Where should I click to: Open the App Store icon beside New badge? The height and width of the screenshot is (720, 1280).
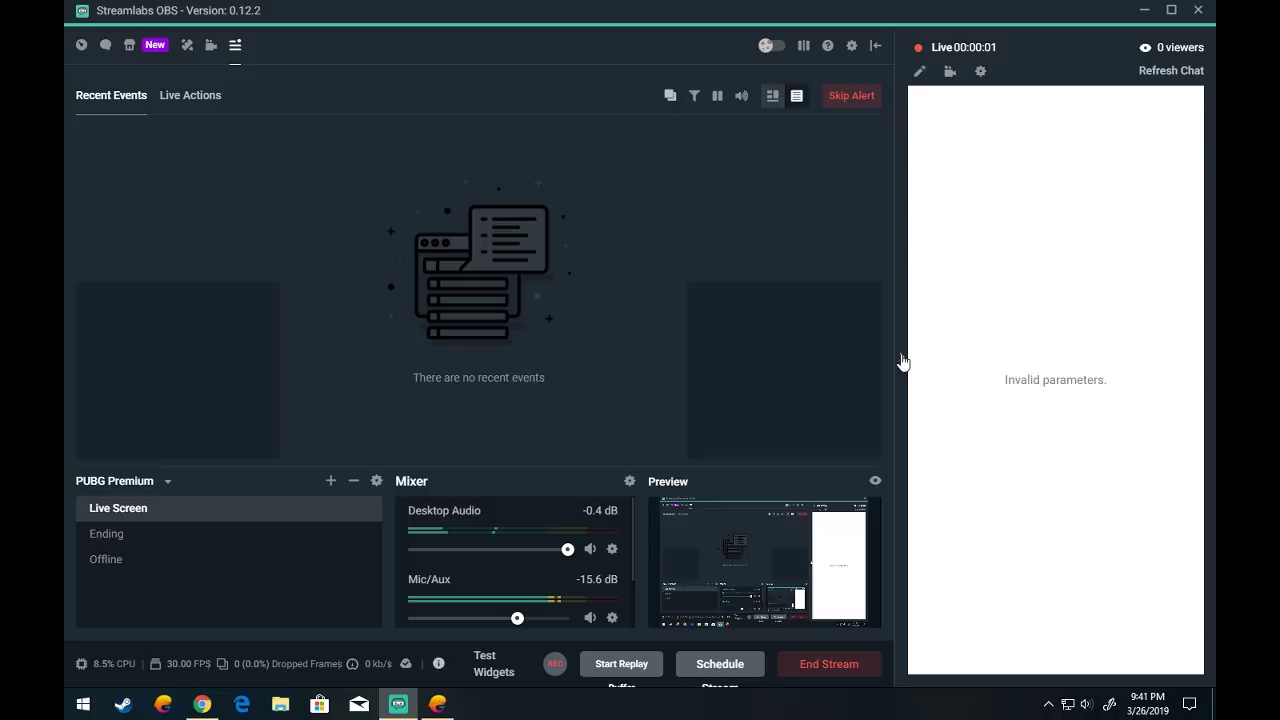129,45
